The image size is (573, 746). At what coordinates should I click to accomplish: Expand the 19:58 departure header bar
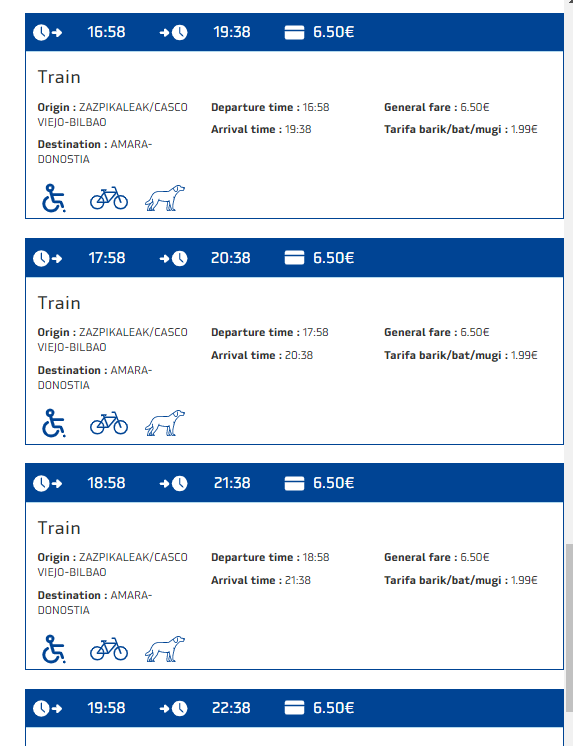point(294,708)
